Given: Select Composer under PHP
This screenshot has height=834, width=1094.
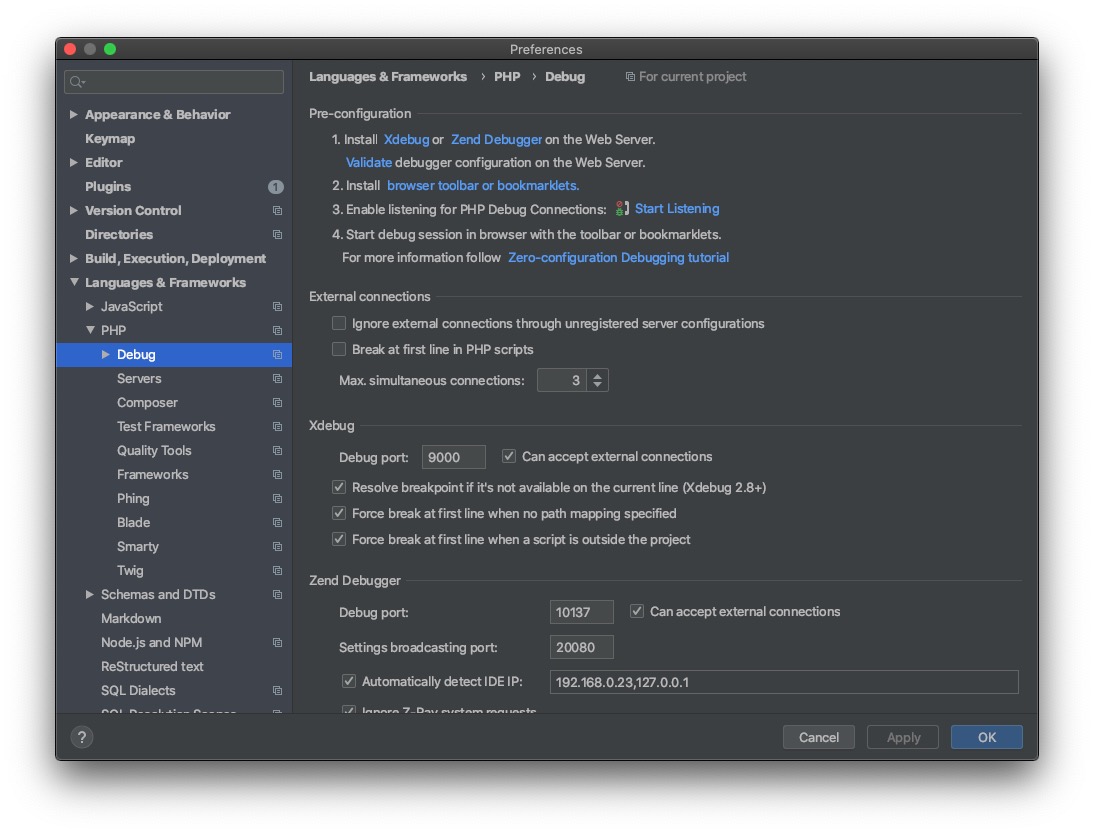Looking at the screenshot, I should click(x=147, y=403).
